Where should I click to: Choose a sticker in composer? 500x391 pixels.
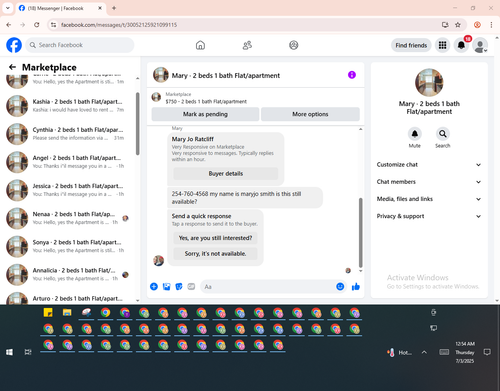[x=179, y=286]
